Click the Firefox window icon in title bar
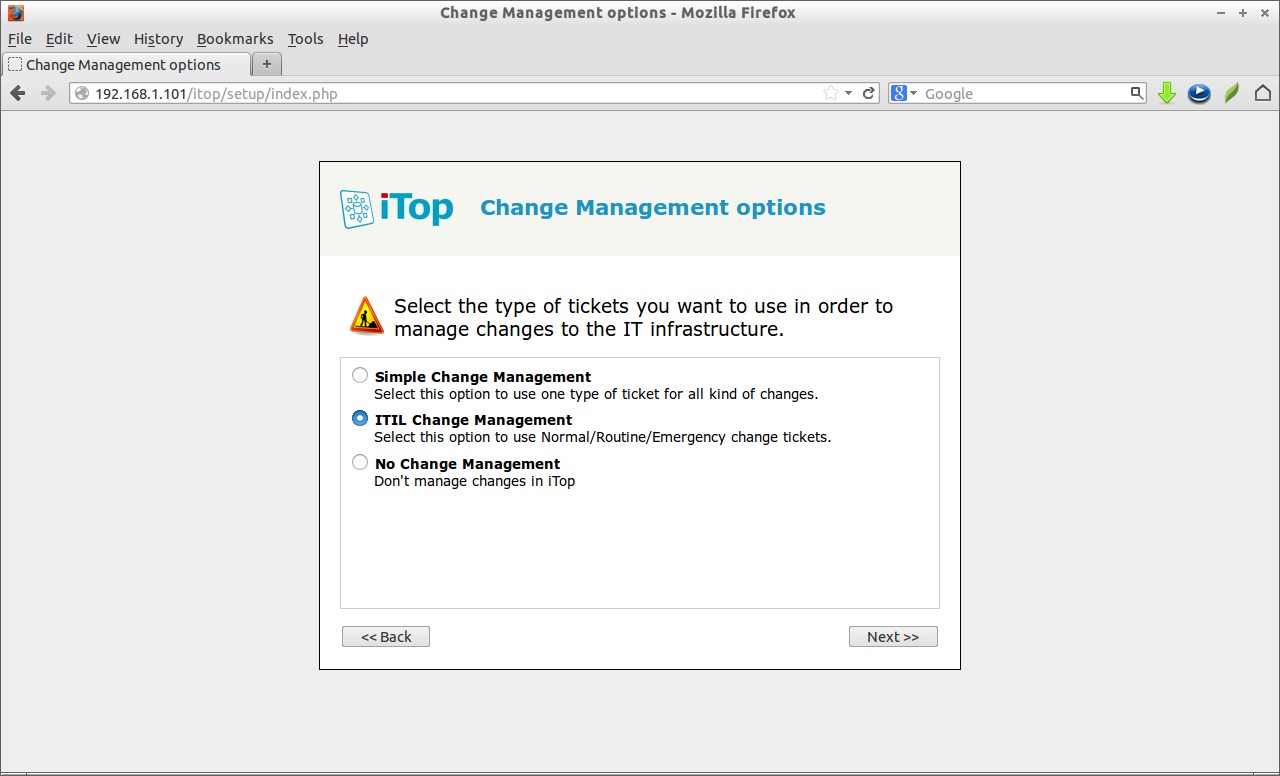The image size is (1280, 776). point(15,13)
